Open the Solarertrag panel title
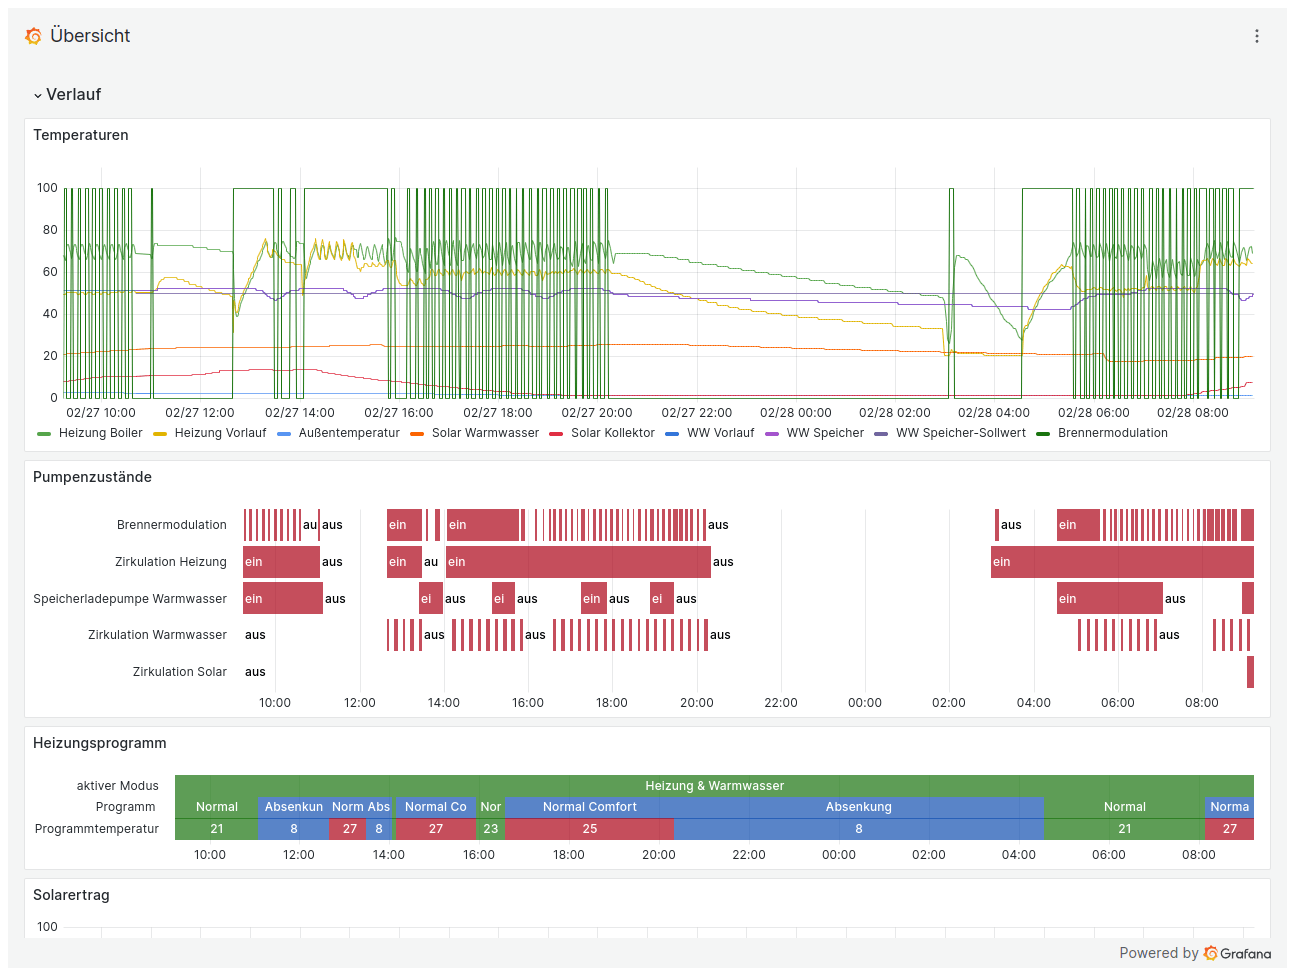Screen dimensions: 1295x976 (71, 895)
